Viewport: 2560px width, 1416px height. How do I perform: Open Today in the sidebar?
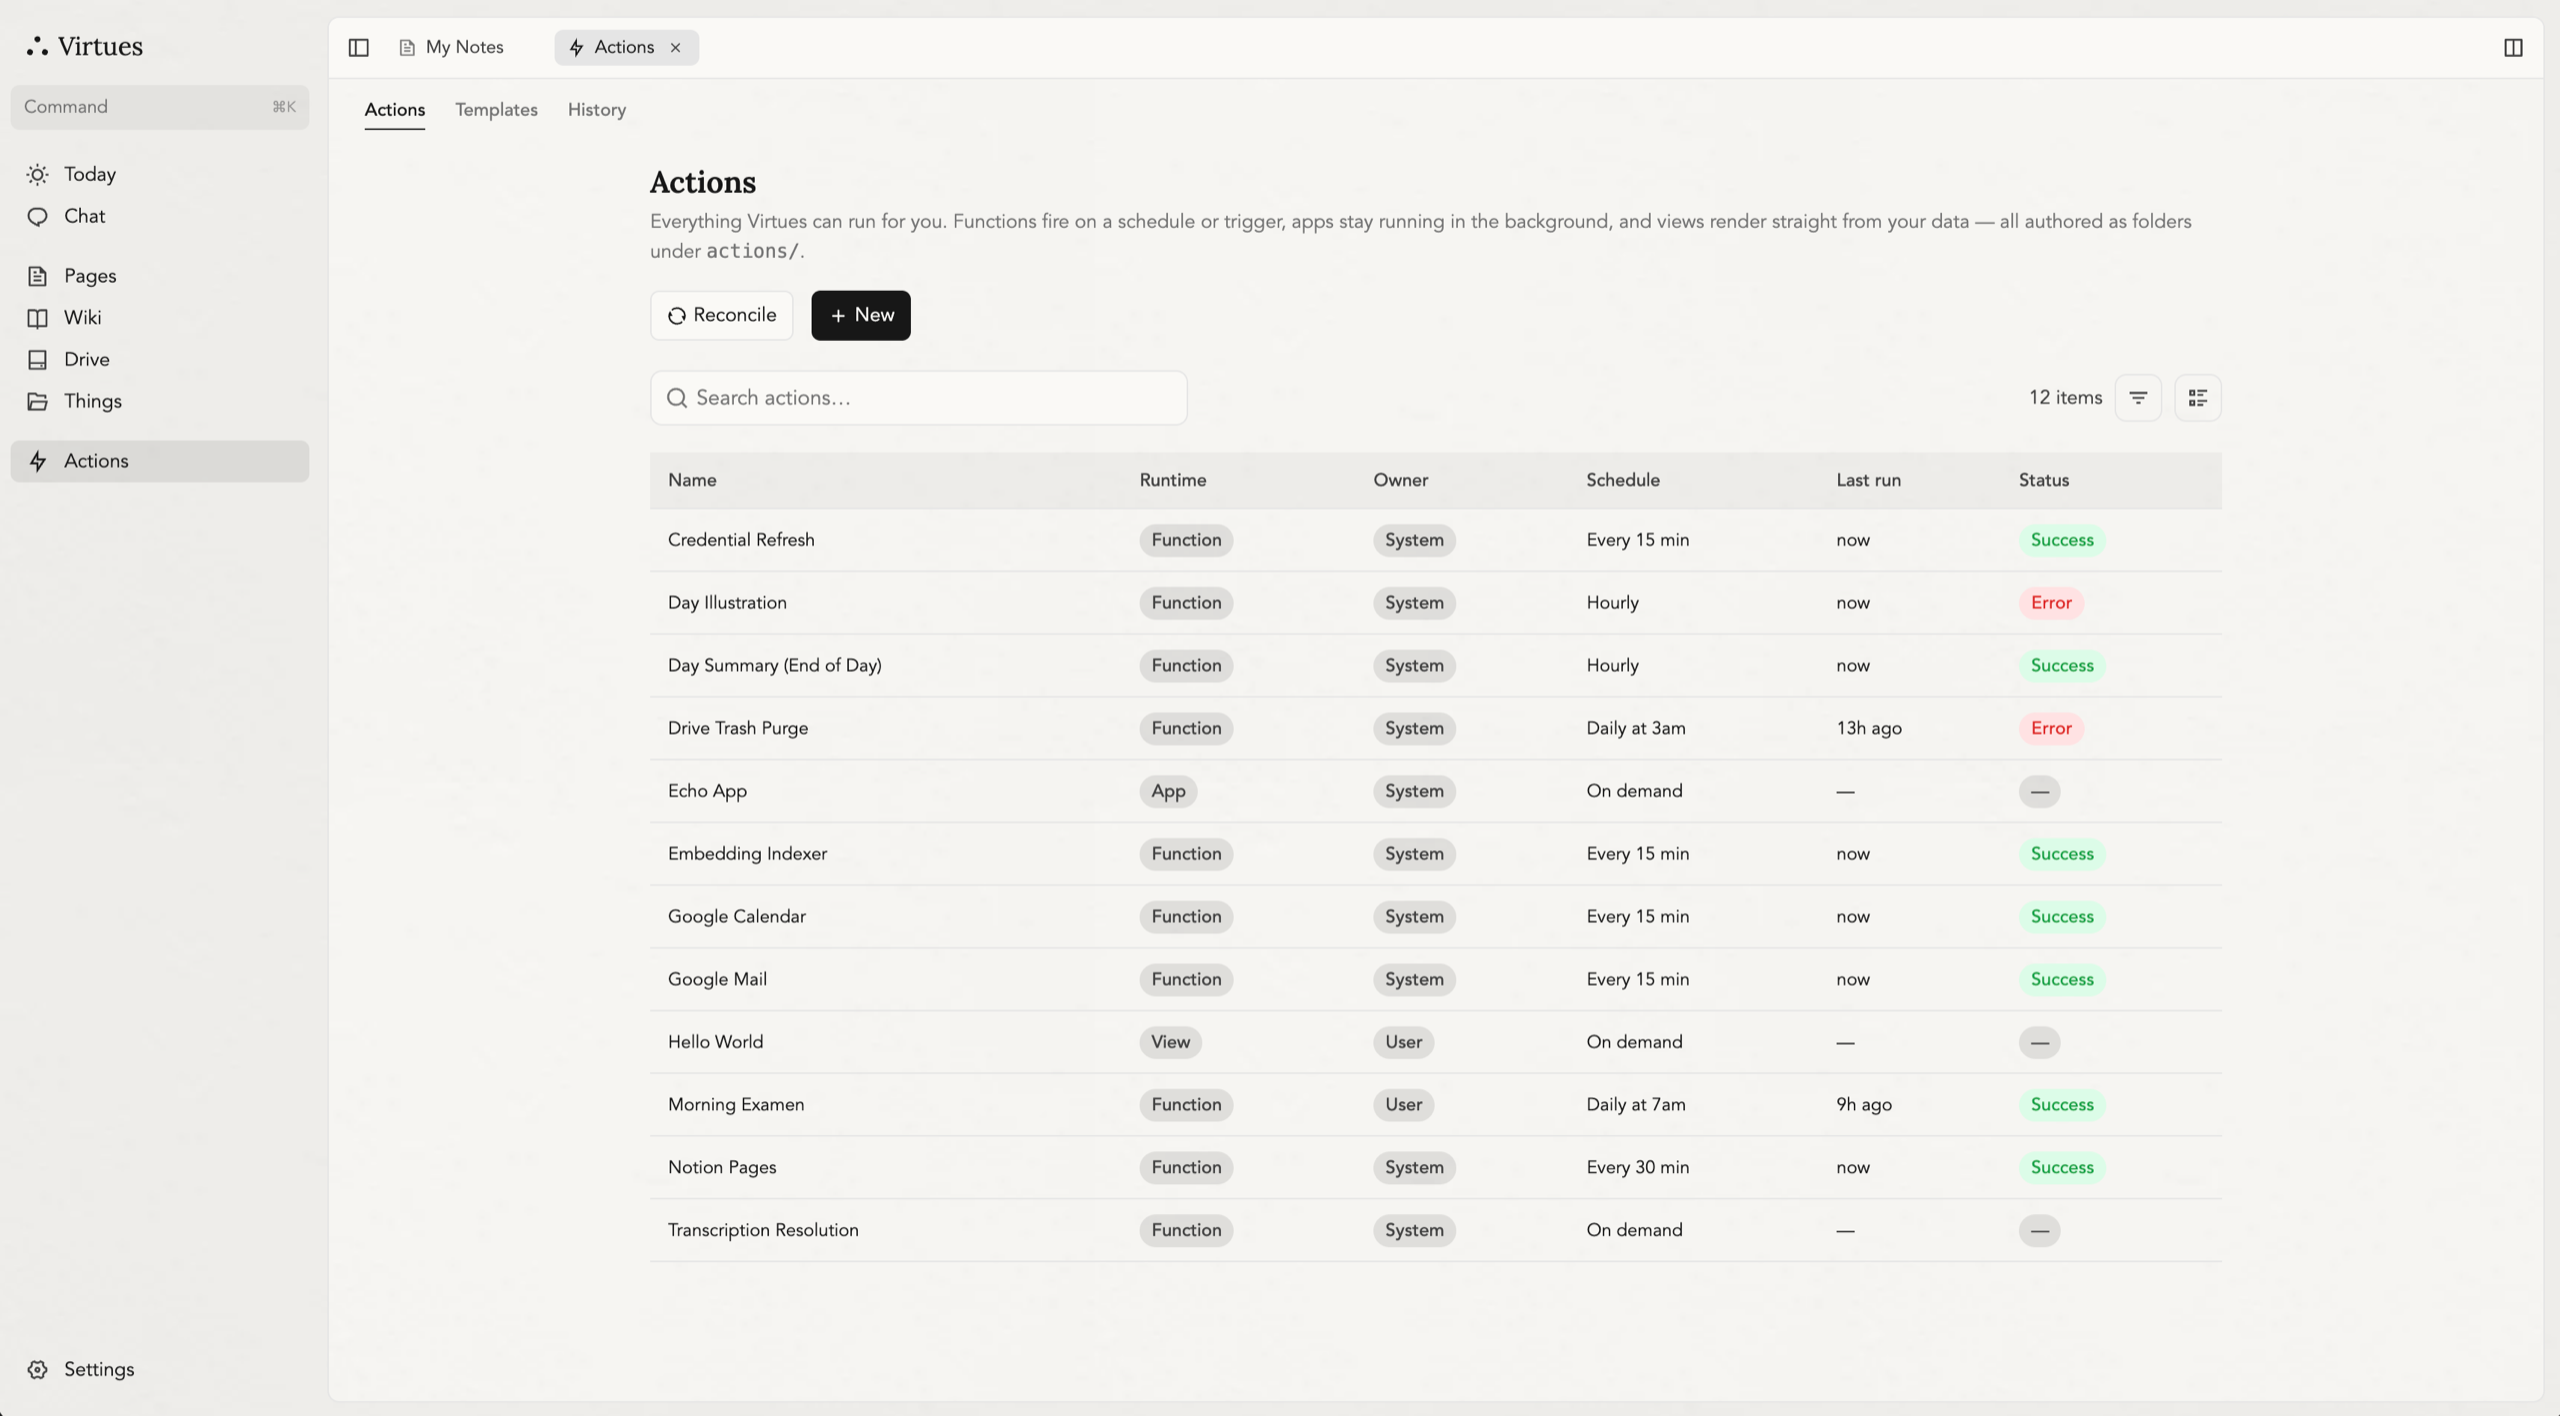coord(160,174)
